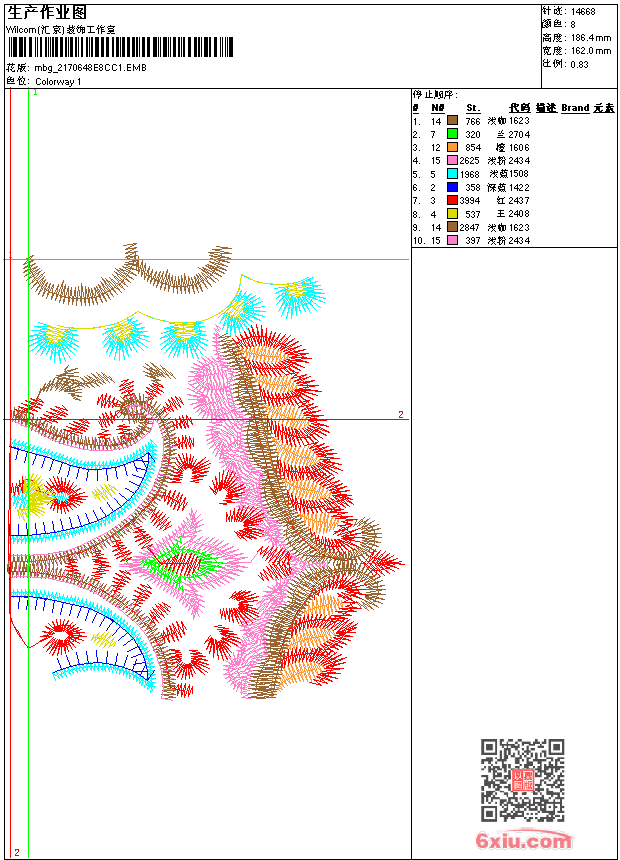Select stitch count 854 in row 3
This screenshot has width=620, height=860.
(x=473, y=148)
